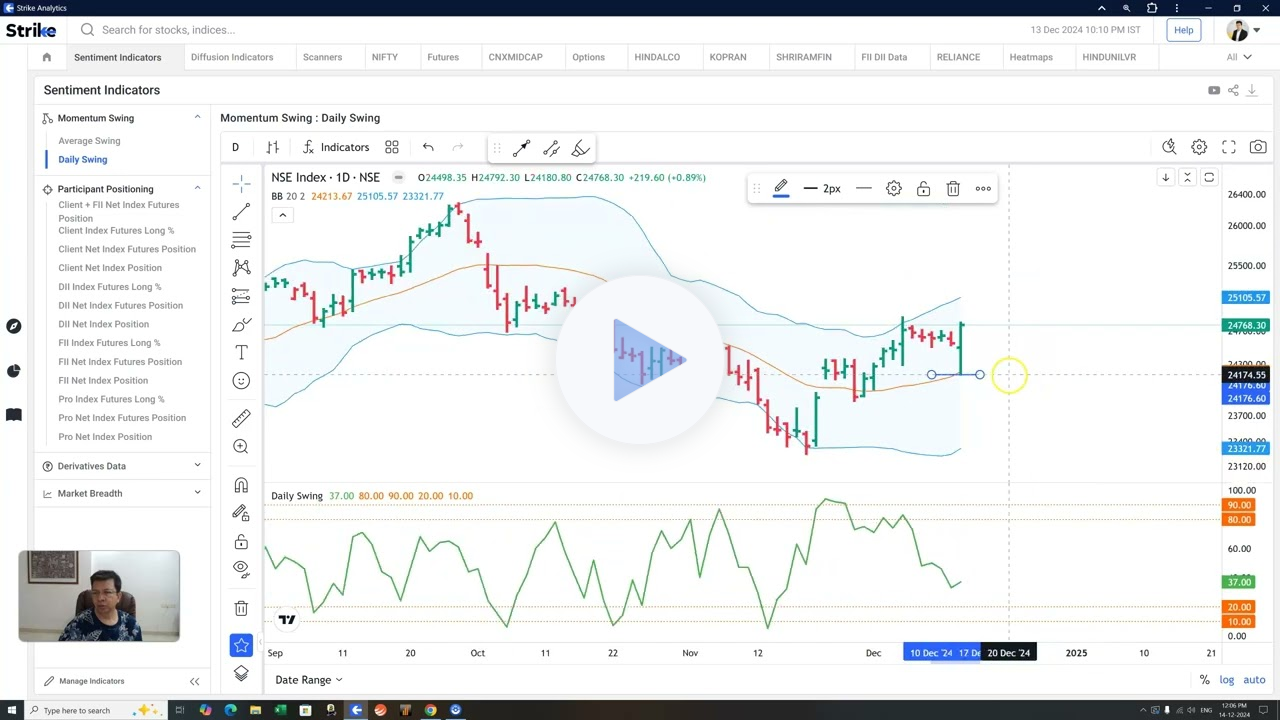This screenshot has height=720, width=1280.
Task: Select the crosshair cursor tool
Action: (x=241, y=184)
